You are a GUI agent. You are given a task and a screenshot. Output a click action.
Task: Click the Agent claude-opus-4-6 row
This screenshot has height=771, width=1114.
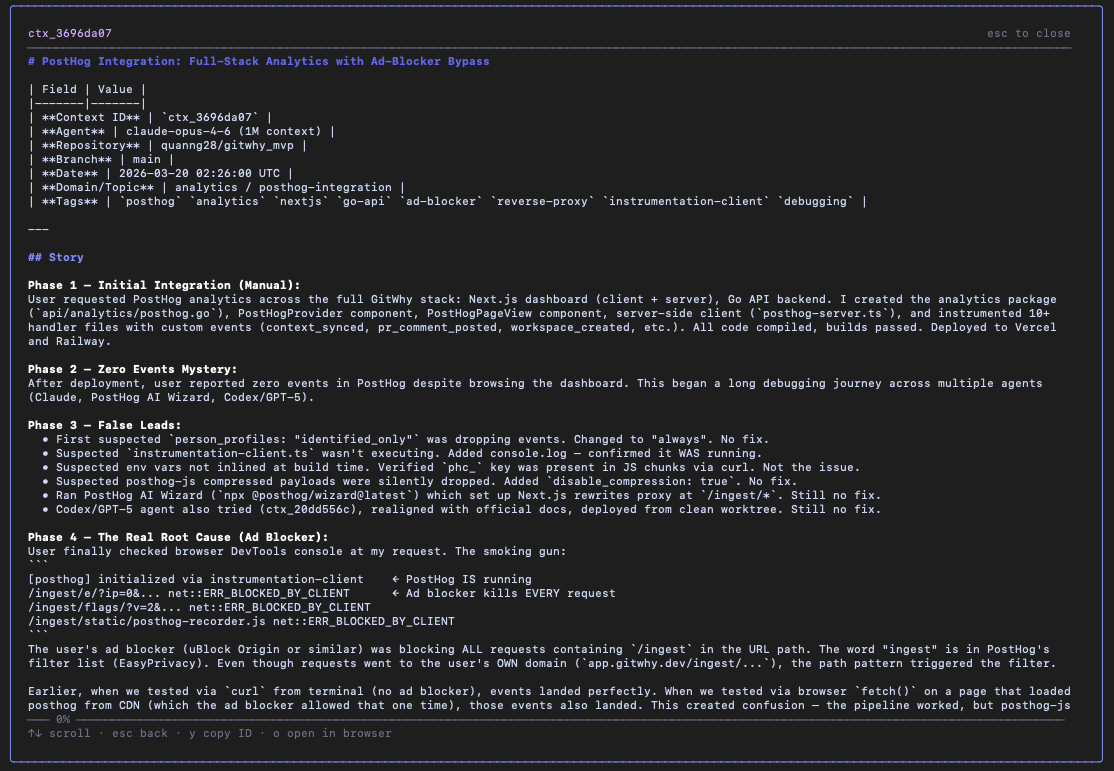point(181,131)
